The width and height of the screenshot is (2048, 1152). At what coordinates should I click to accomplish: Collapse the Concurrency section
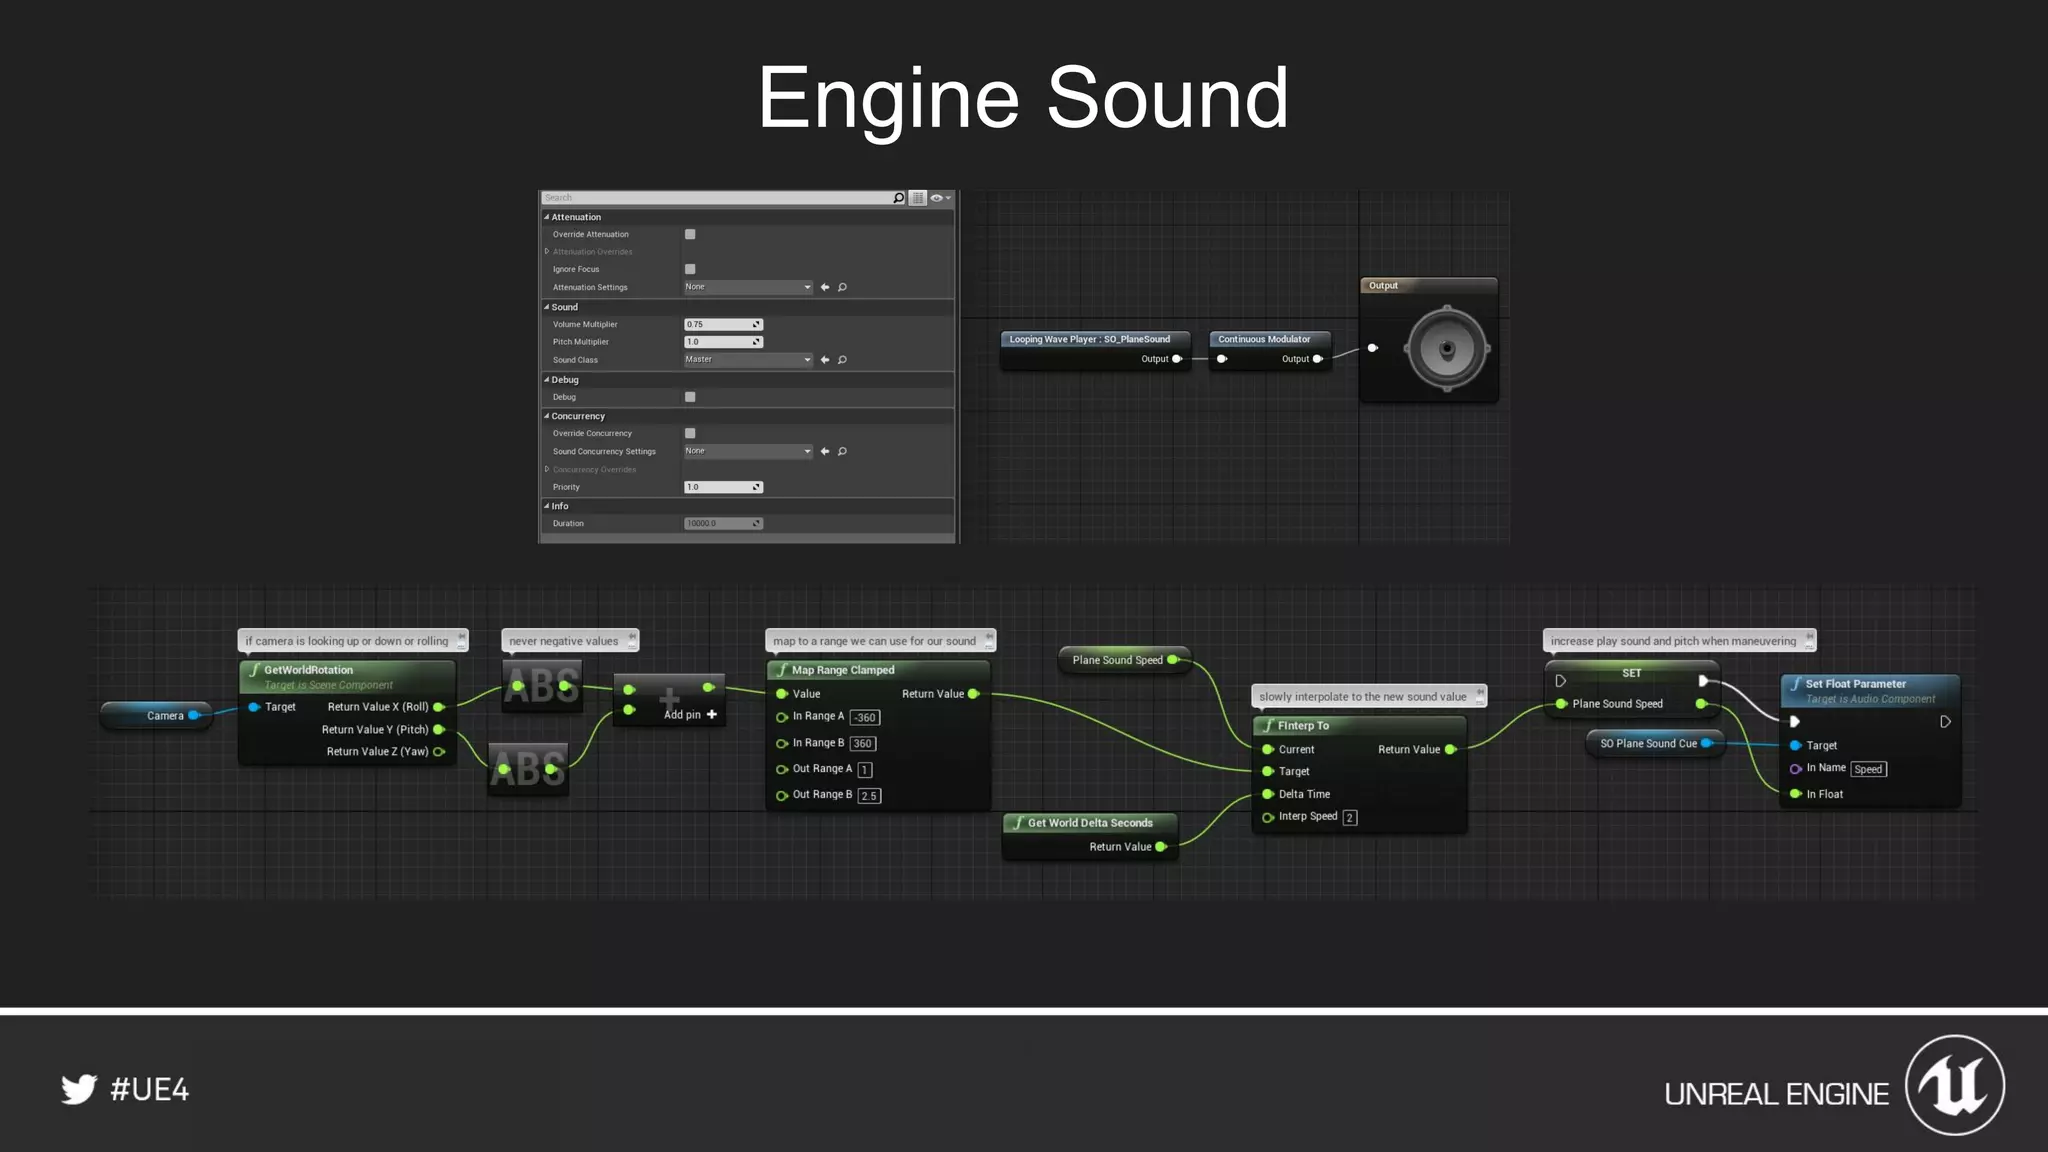point(547,416)
